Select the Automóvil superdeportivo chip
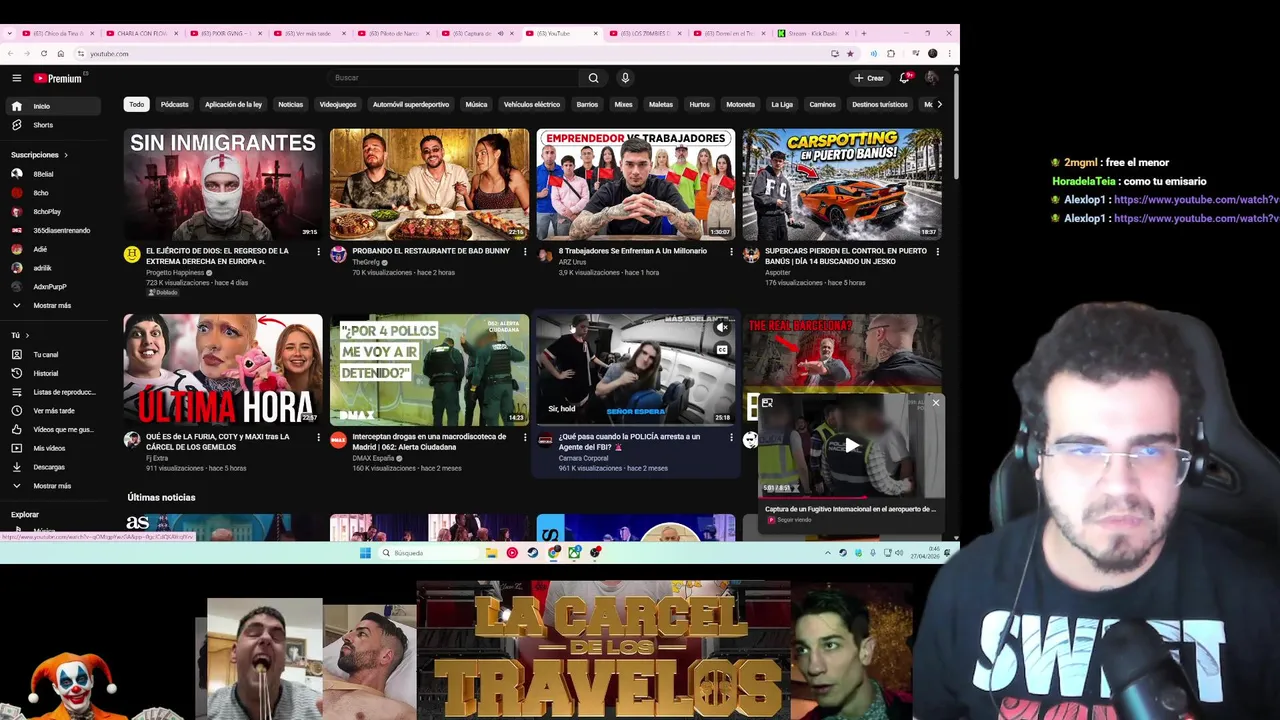This screenshot has height=720, width=1280. pyautogui.click(x=410, y=104)
